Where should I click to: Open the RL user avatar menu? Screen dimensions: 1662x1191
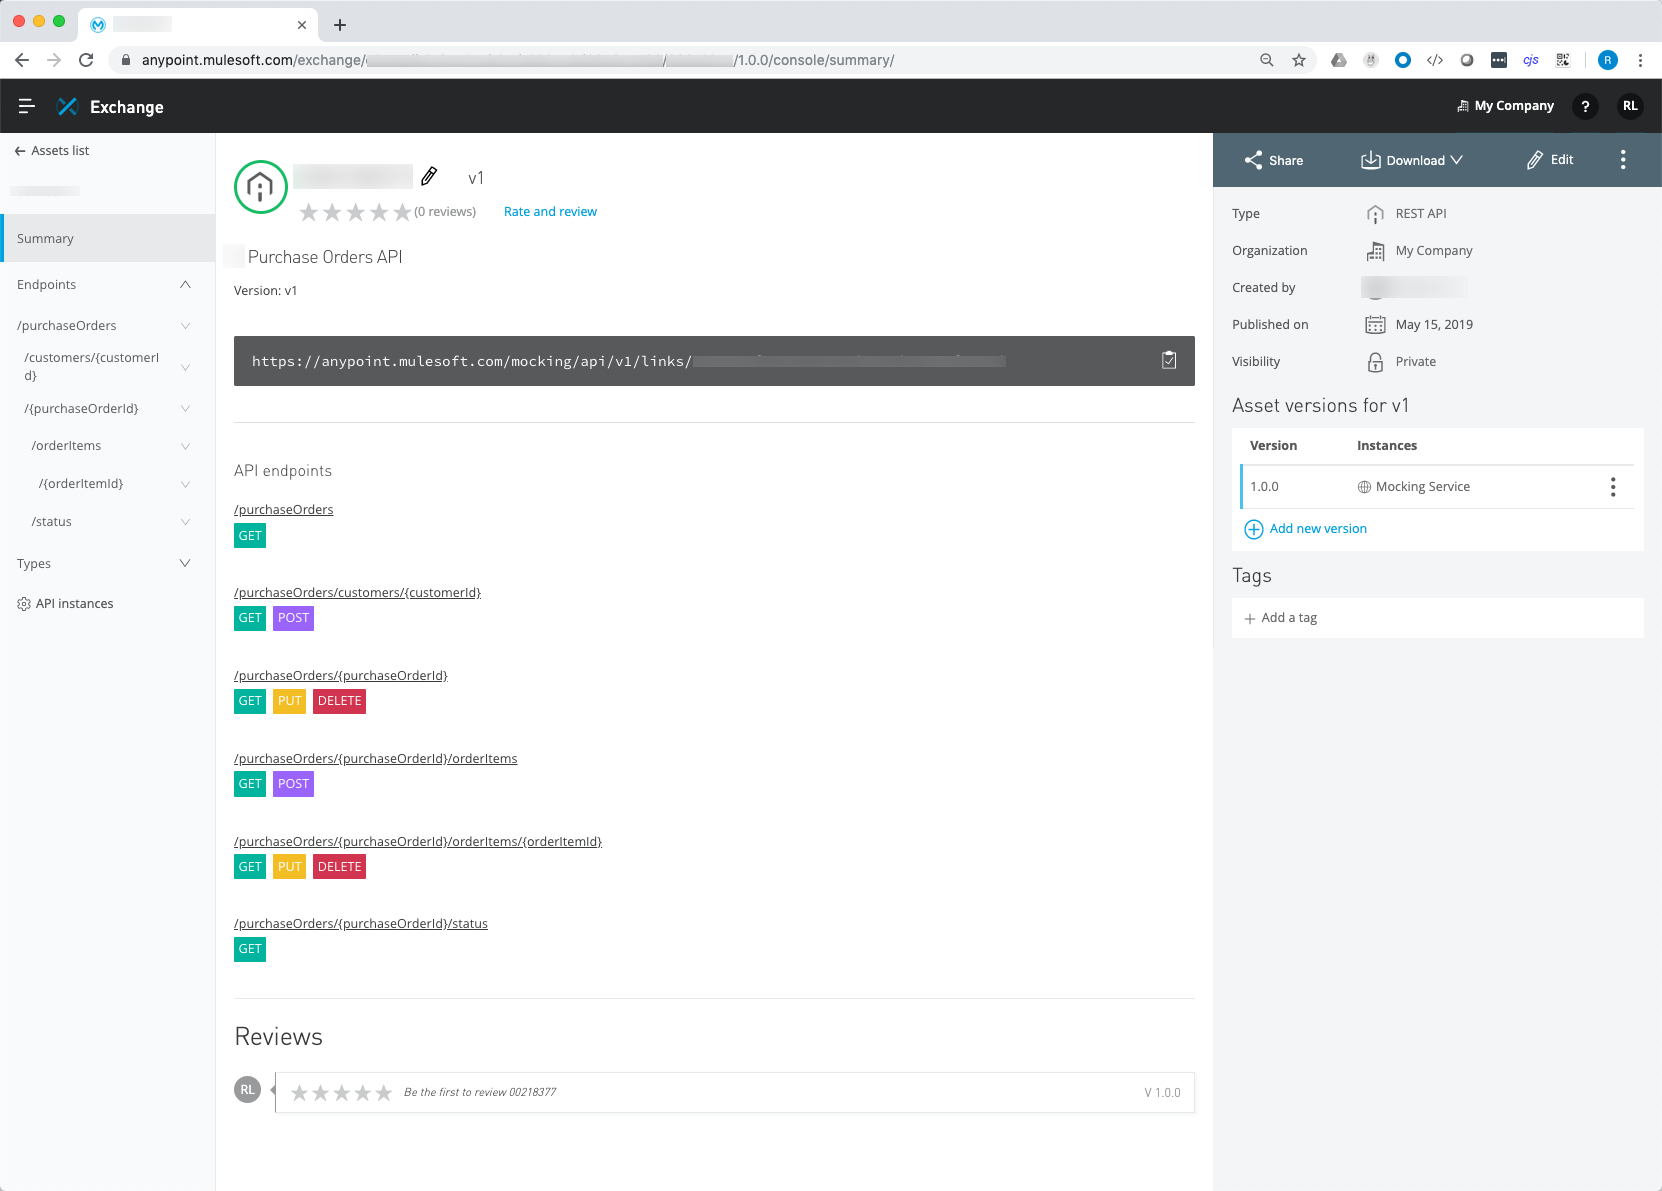1629,106
